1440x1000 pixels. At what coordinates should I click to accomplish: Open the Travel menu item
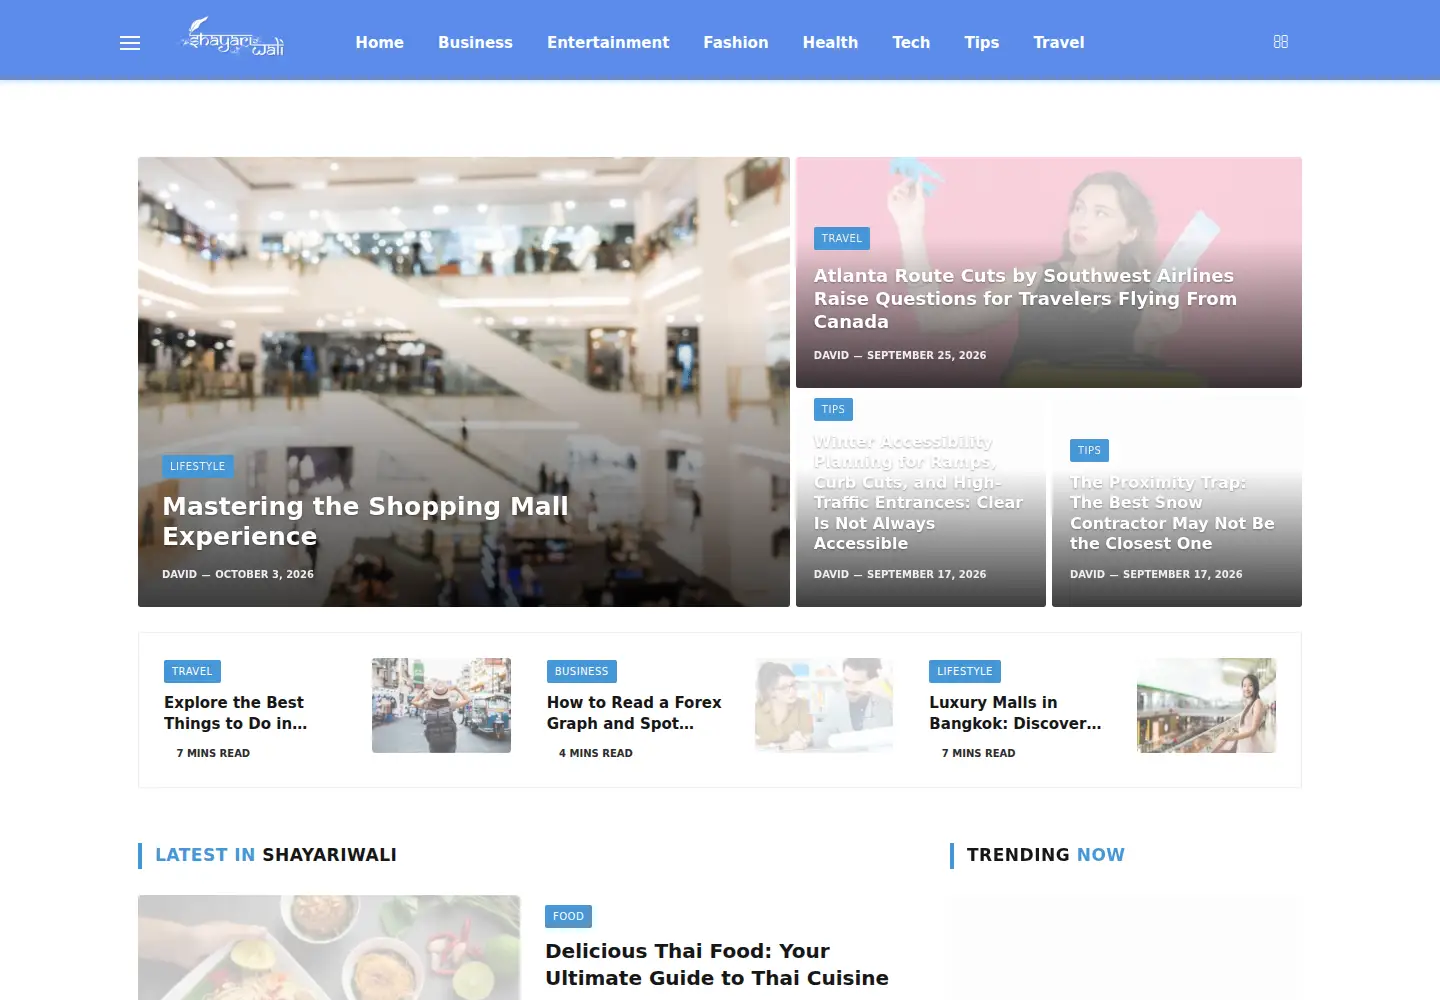(x=1059, y=42)
